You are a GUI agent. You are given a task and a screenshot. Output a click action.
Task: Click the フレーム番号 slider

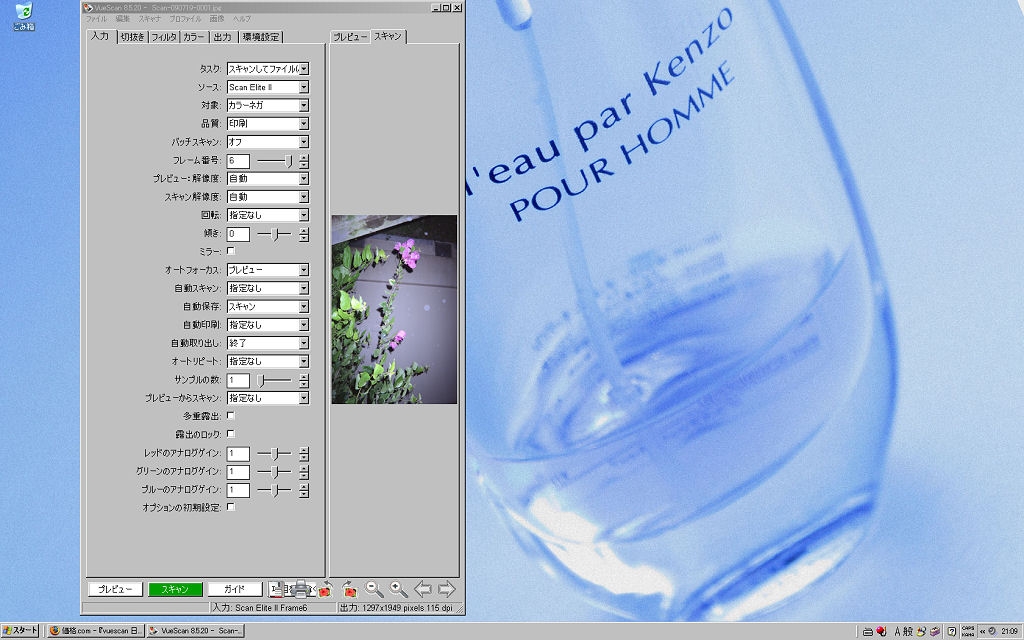pos(274,161)
